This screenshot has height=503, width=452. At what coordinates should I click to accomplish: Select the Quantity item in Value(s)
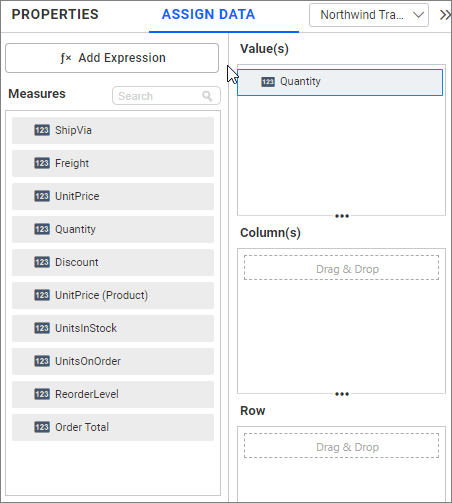pyautogui.click(x=340, y=82)
